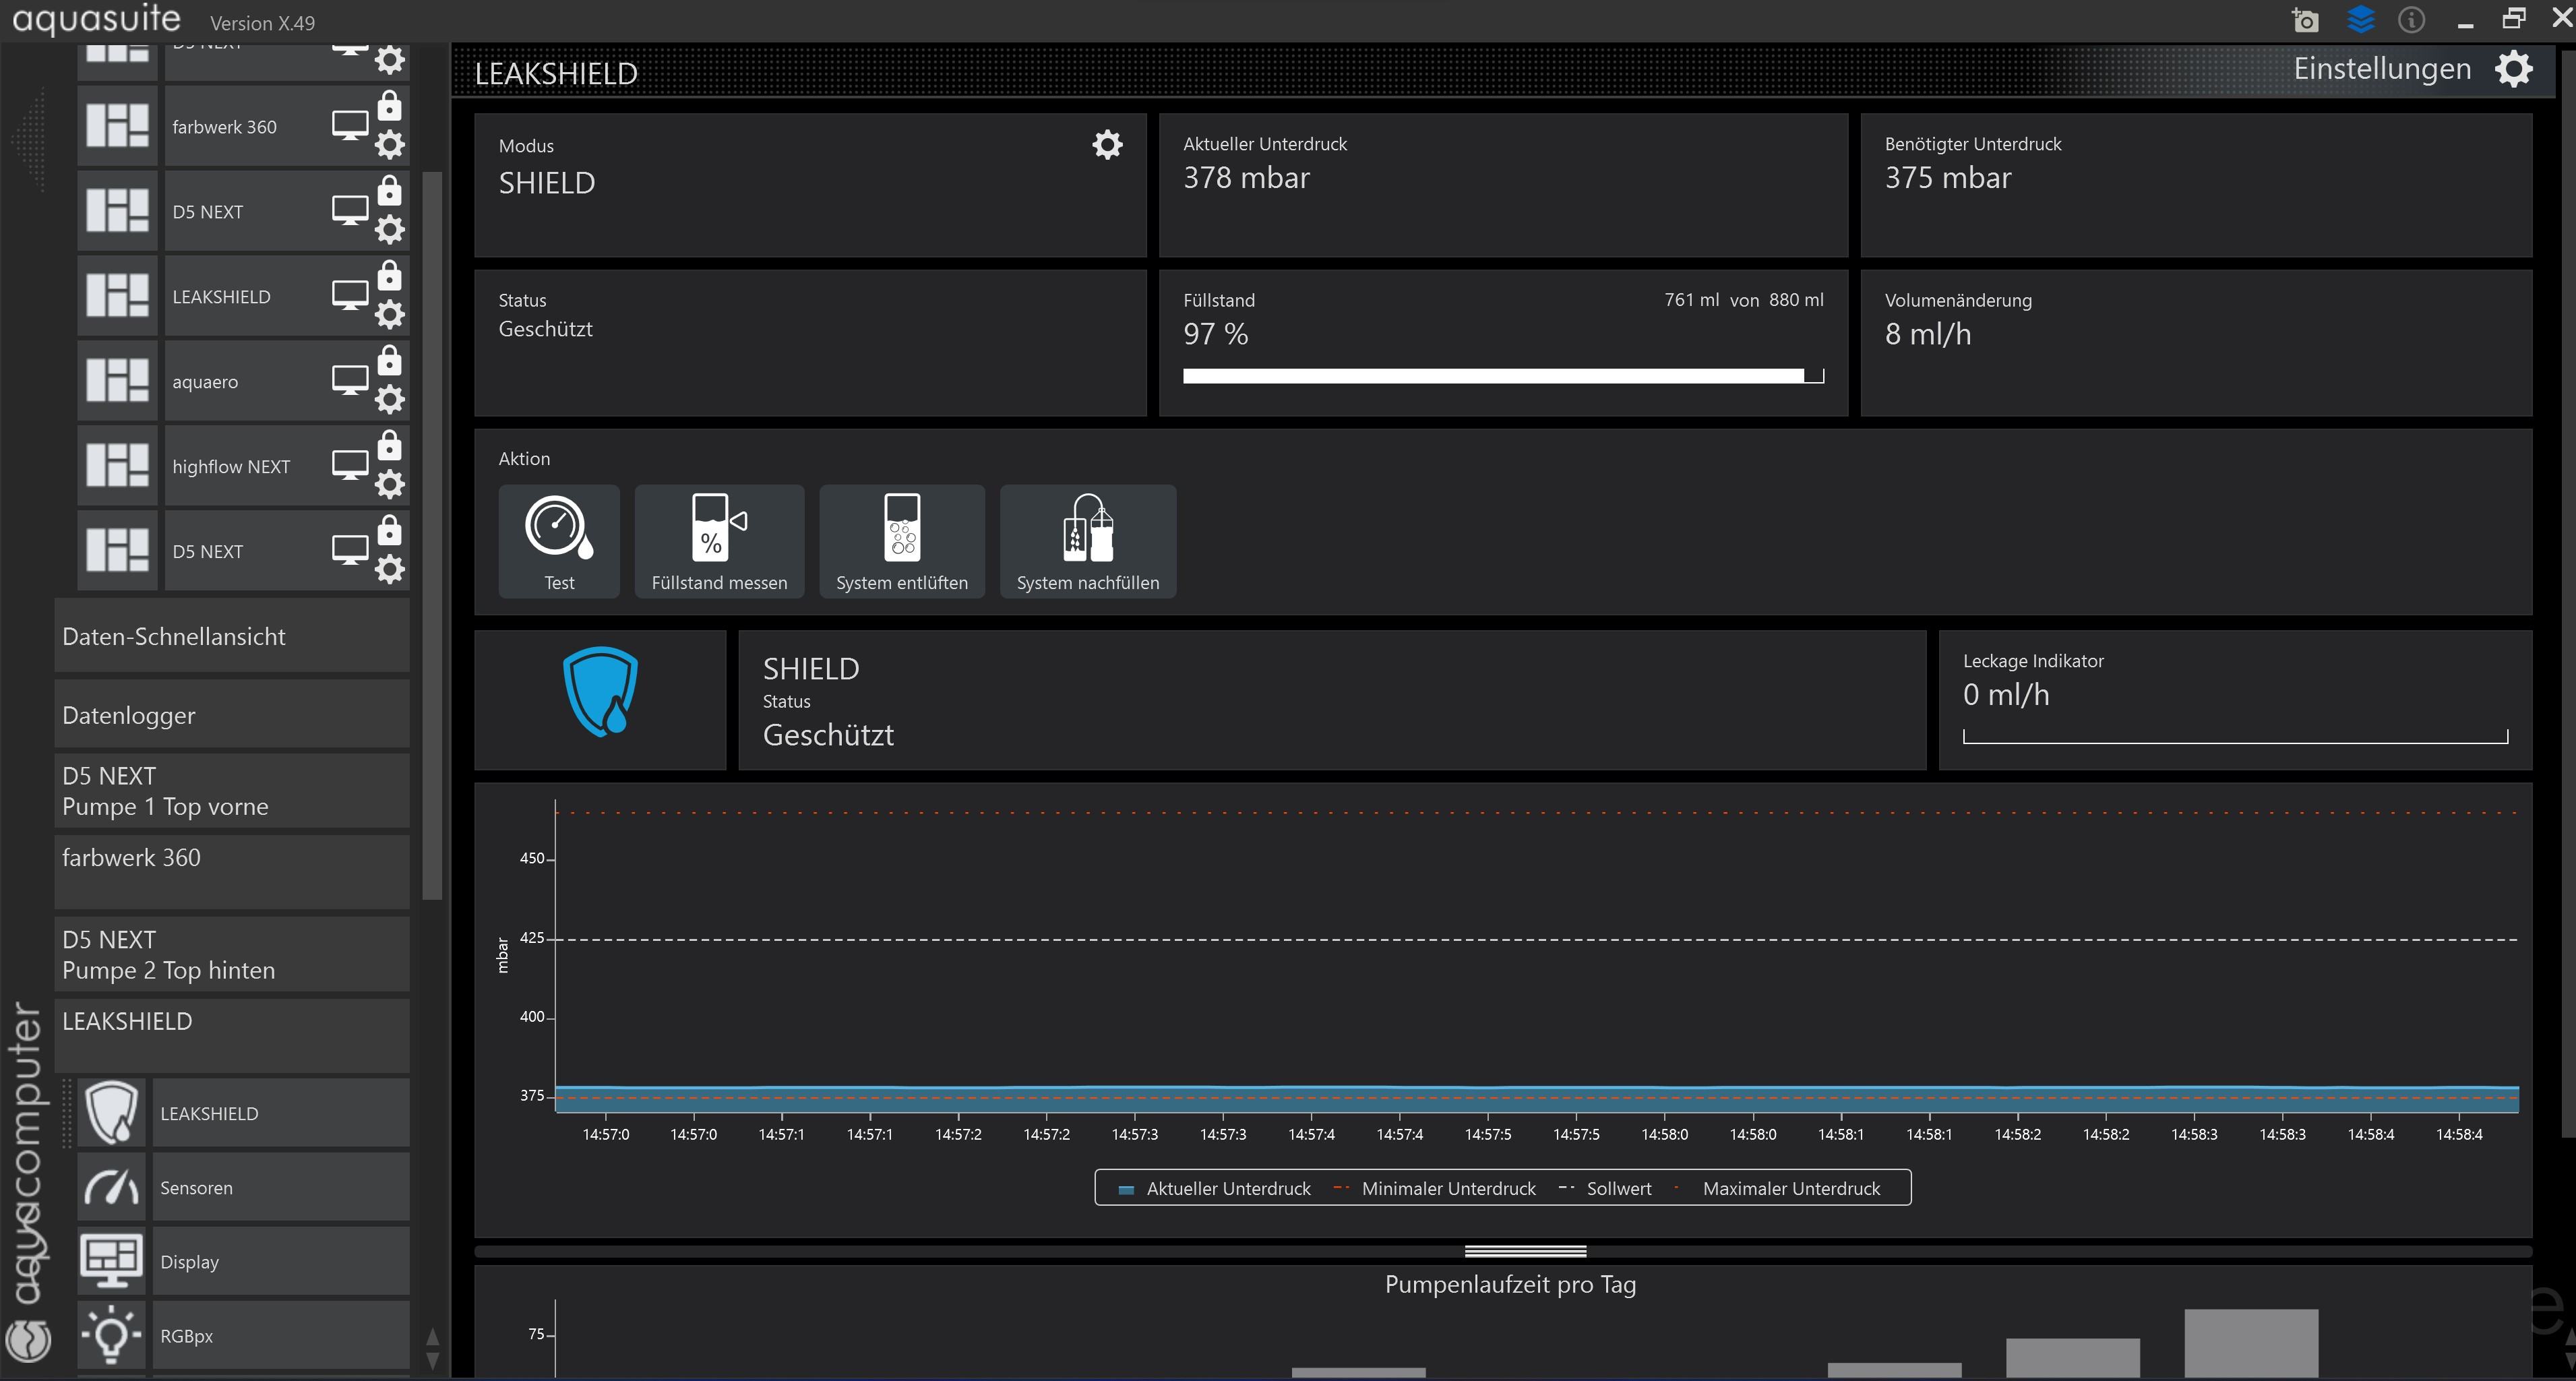Toggle Maximaler Unterdruck series in legend

pyautogui.click(x=1777, y=1188)
